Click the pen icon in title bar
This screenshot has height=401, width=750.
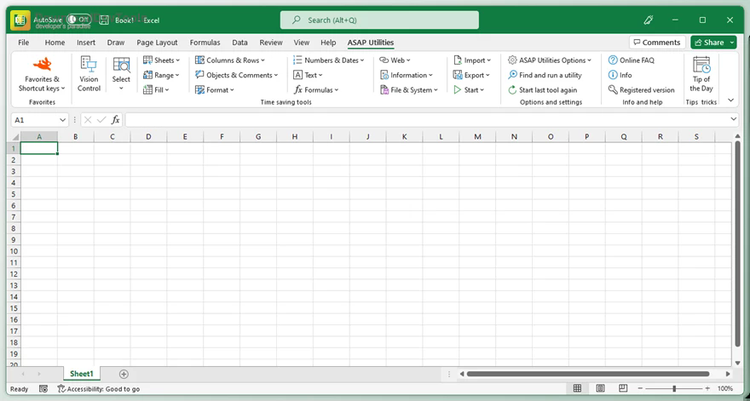(x=648, y=20)
